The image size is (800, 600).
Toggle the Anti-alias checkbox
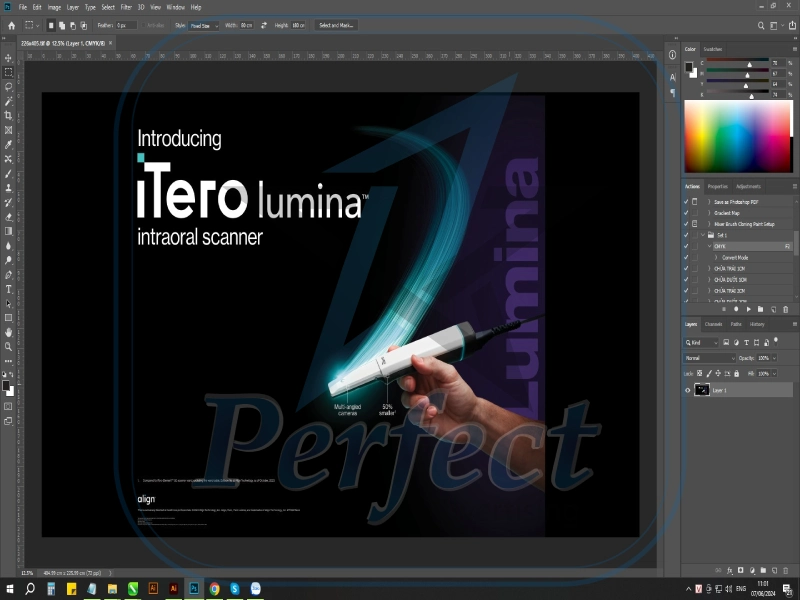tap(144, 25)
